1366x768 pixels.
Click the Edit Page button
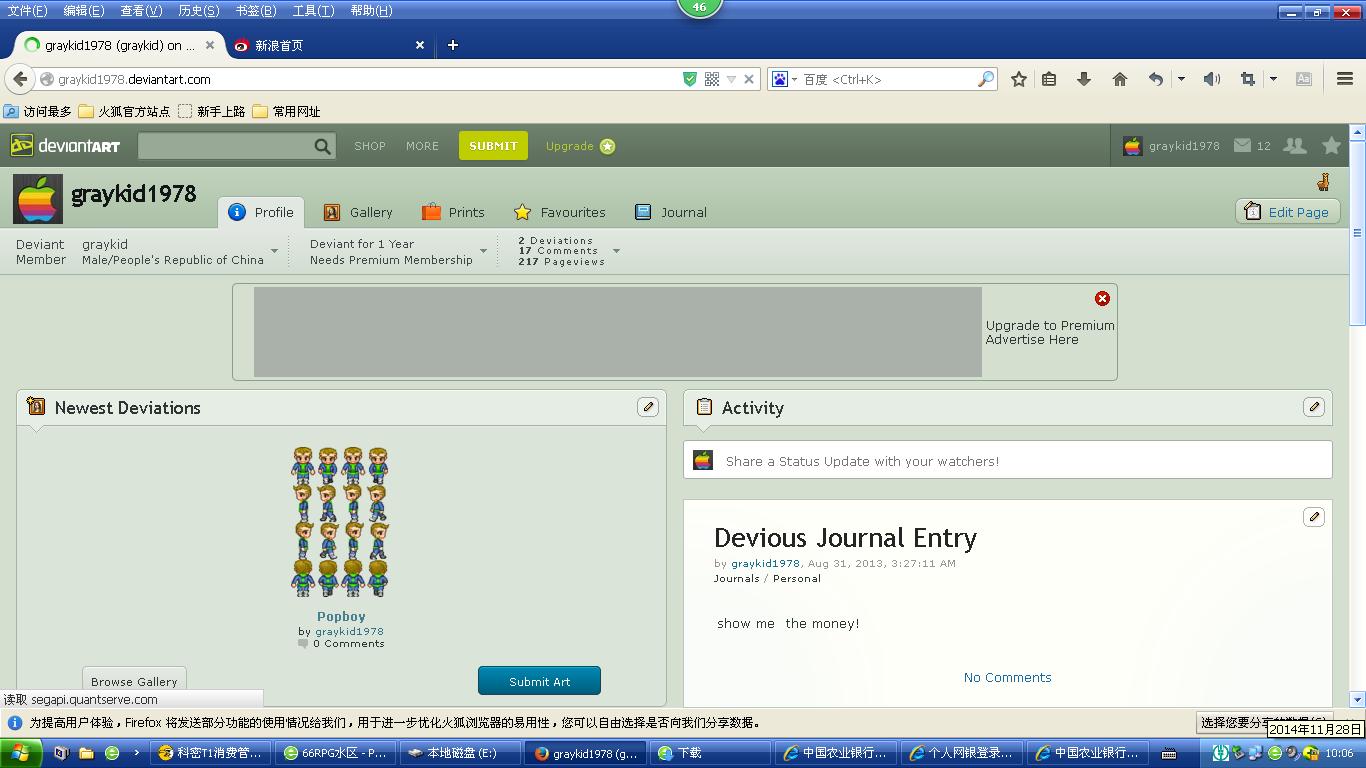tap(1288, 212)
